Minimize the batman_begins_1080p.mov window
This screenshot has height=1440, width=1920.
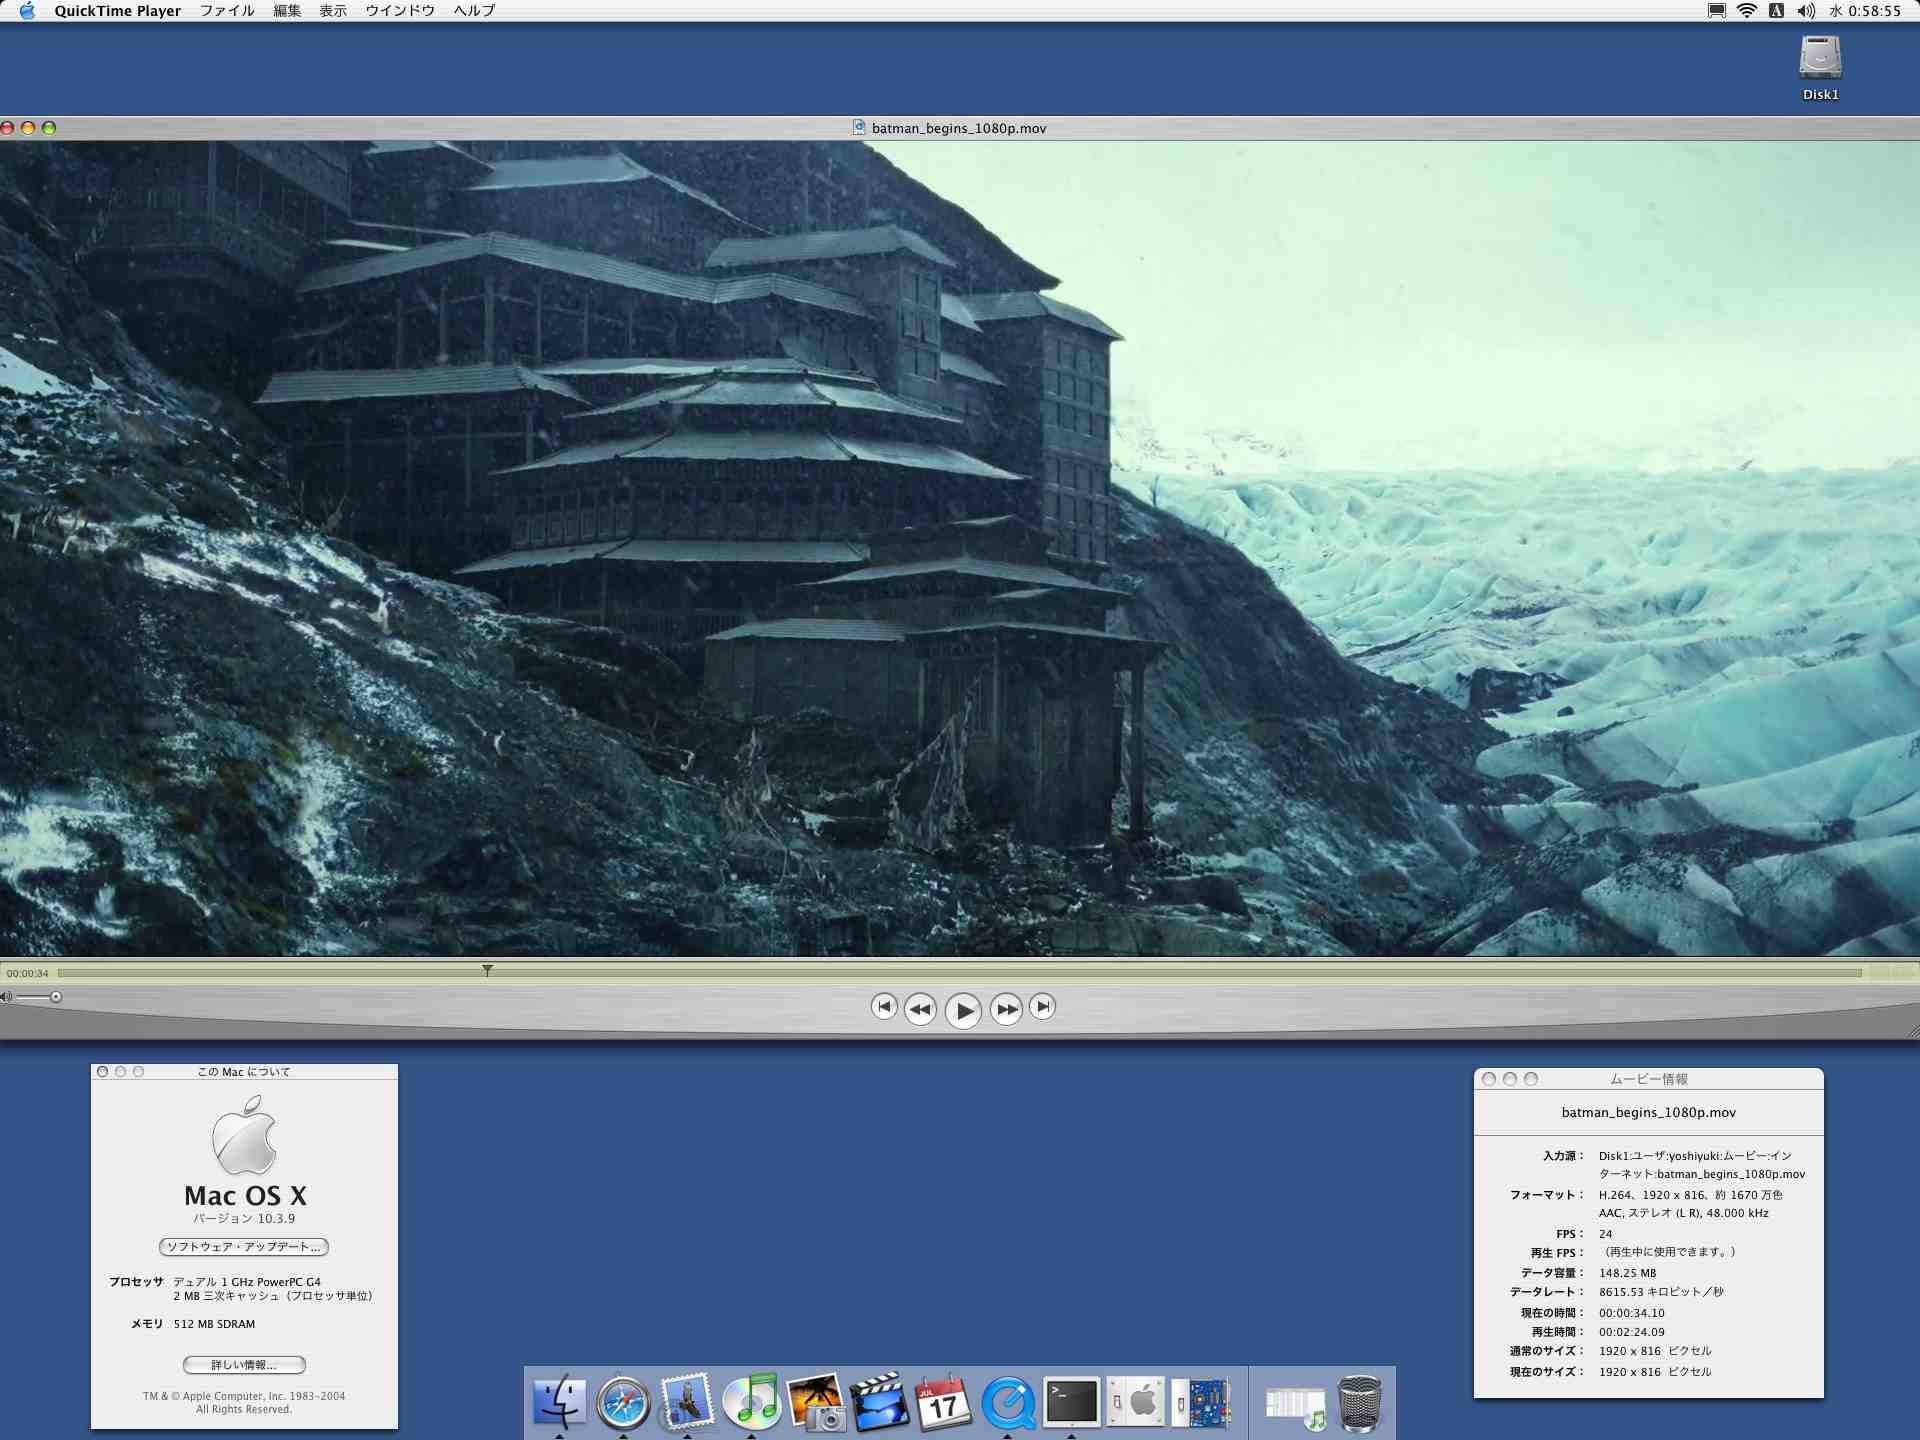[x=28, y=128]
